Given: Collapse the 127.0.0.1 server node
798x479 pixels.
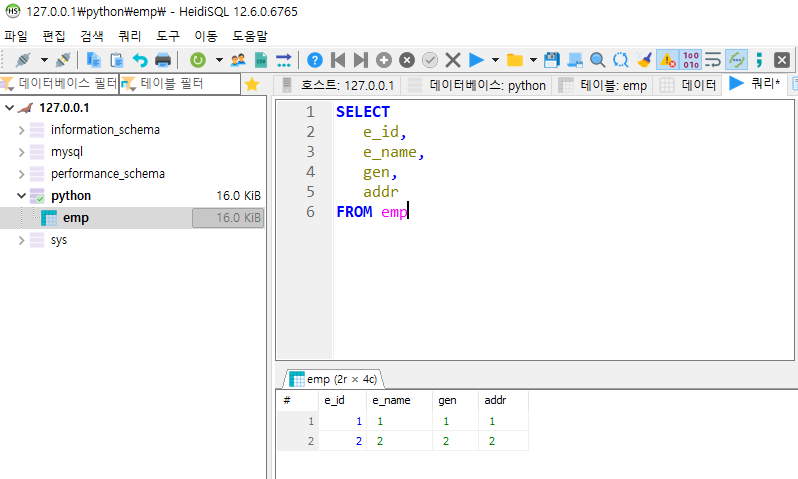Looking at the screenshot, I should pos(9,108).
